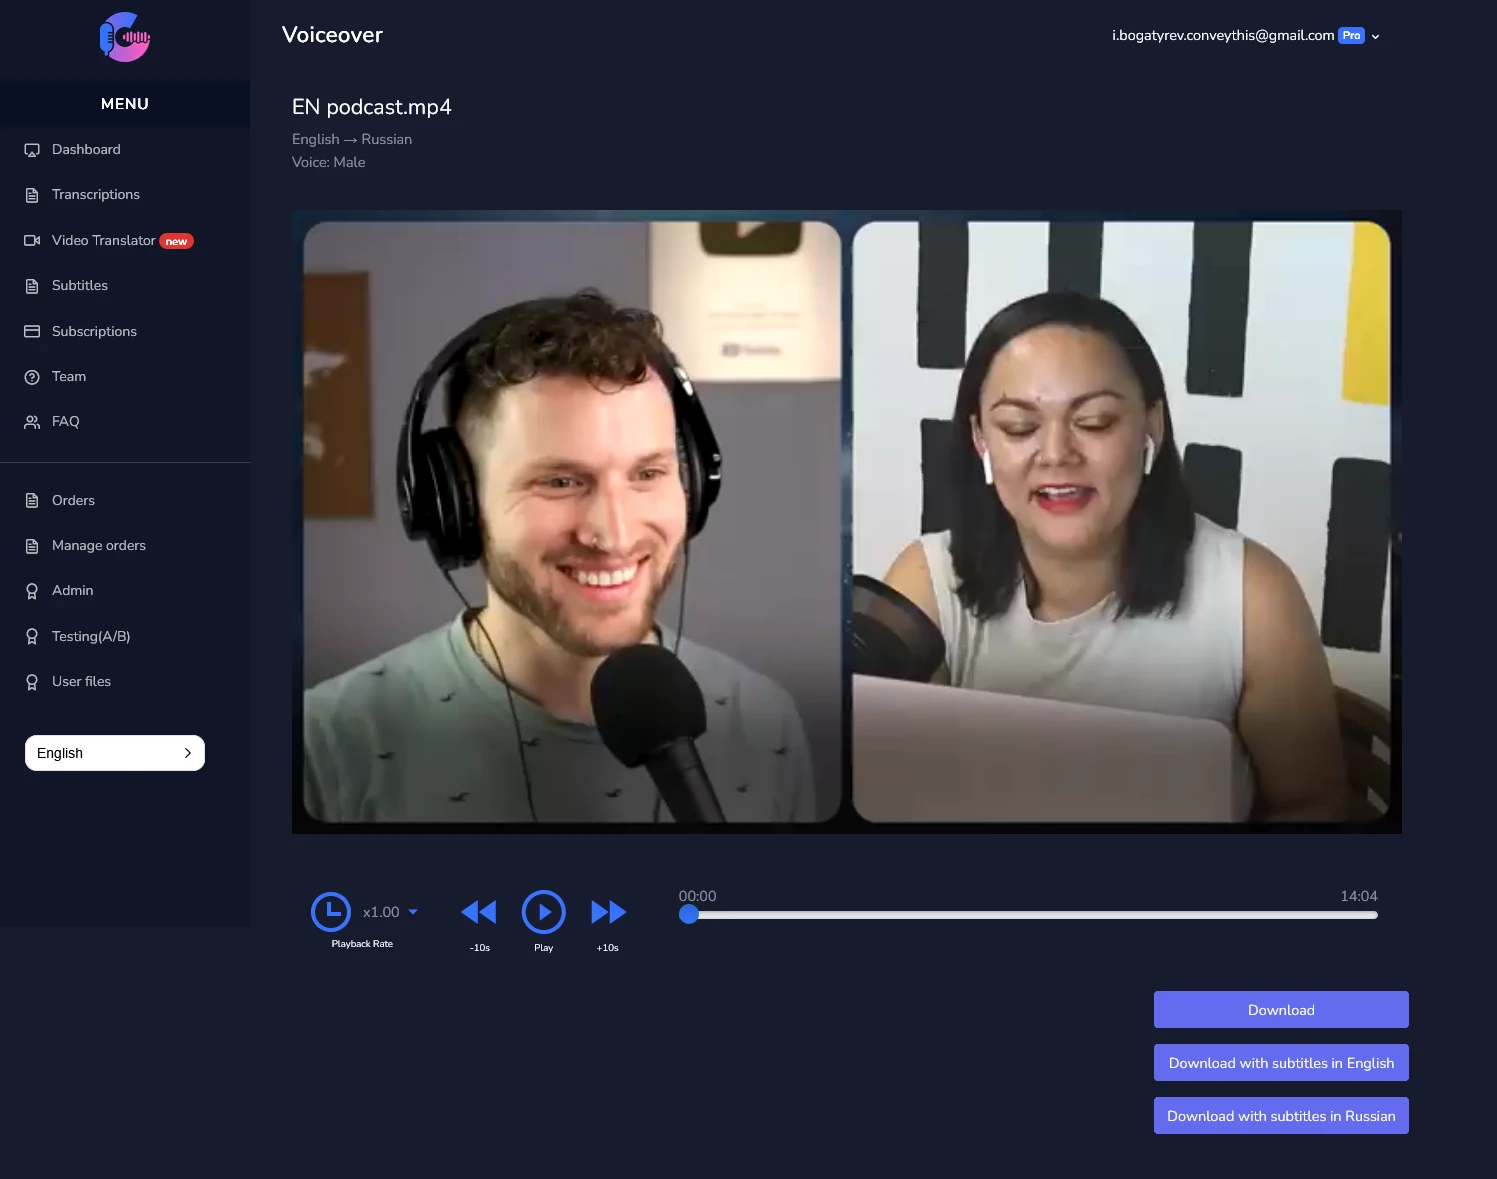Click the Play button icon
The image size is (1497, 1179).
click(543, 912)
